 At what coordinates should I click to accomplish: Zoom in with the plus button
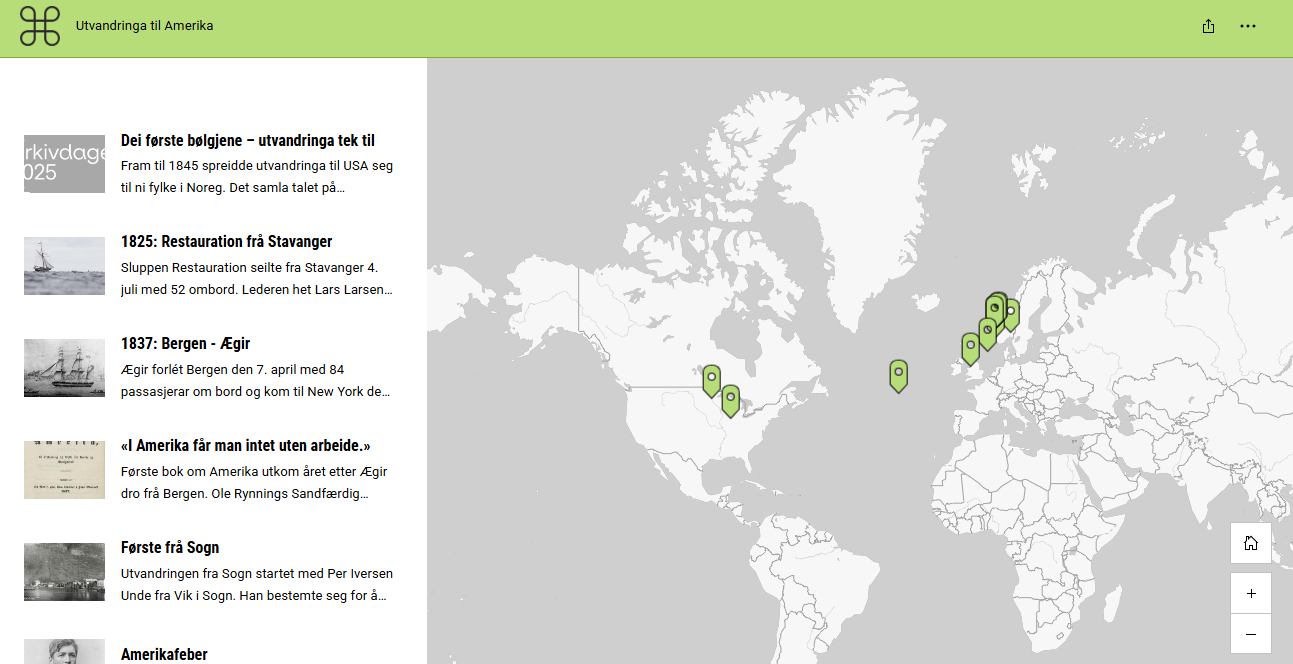click(x=1250, y=593)
